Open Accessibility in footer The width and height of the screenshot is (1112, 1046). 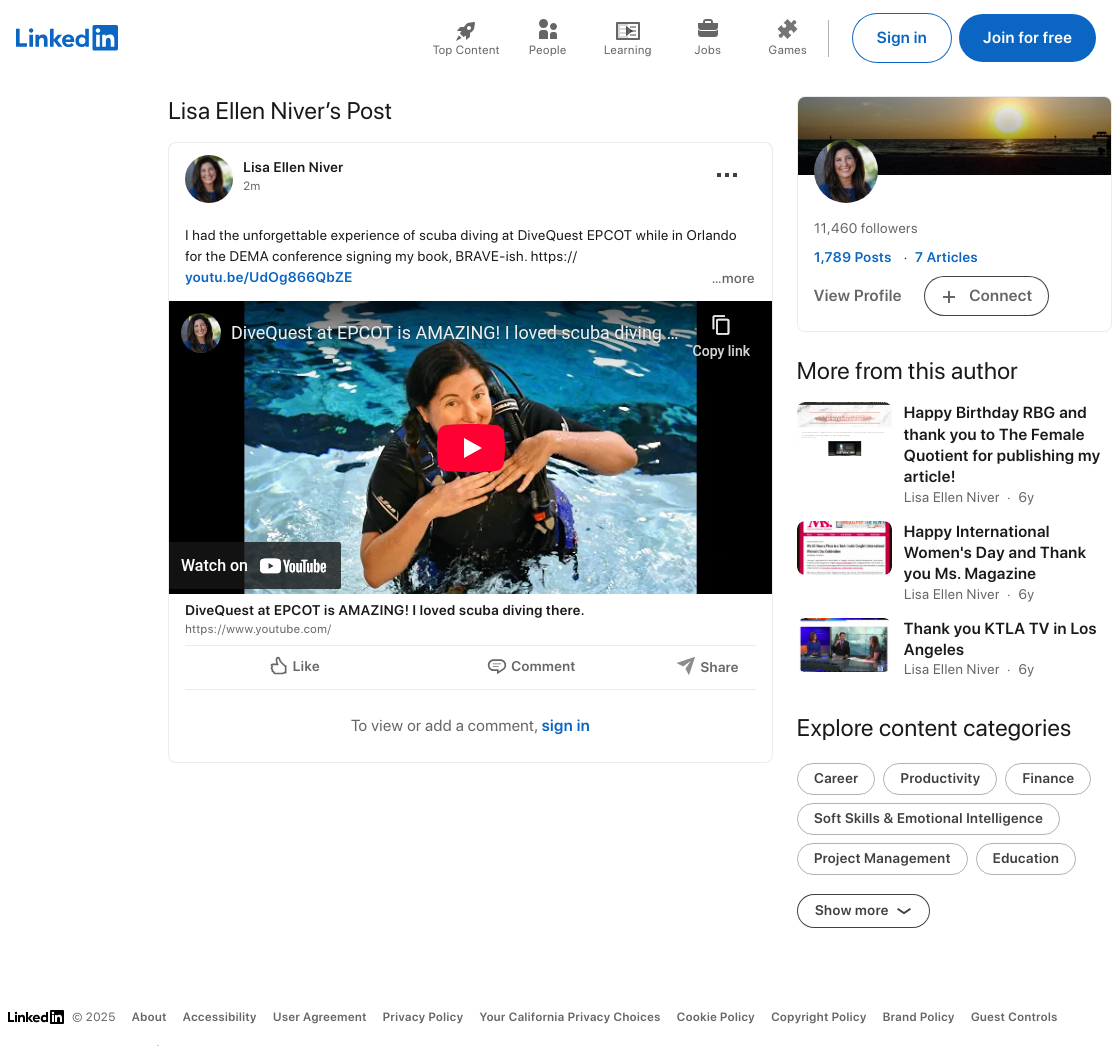220,1017
